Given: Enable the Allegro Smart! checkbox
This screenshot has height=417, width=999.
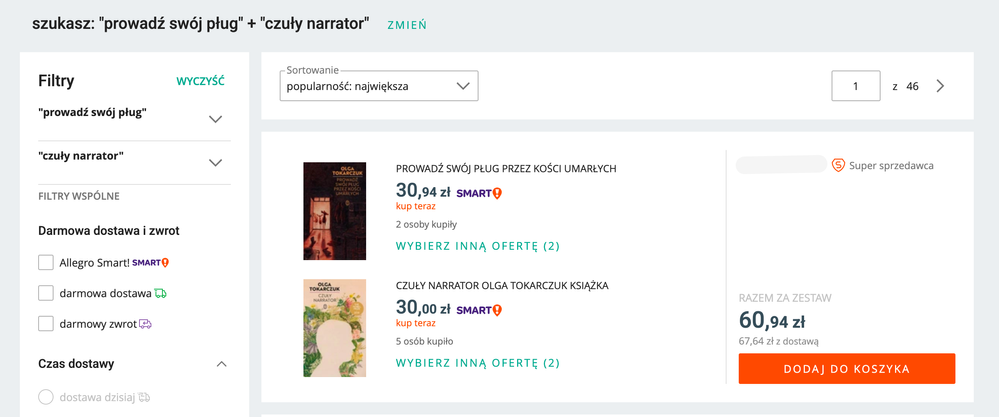Looking at the screenshot, I should [x=46, y=263].
